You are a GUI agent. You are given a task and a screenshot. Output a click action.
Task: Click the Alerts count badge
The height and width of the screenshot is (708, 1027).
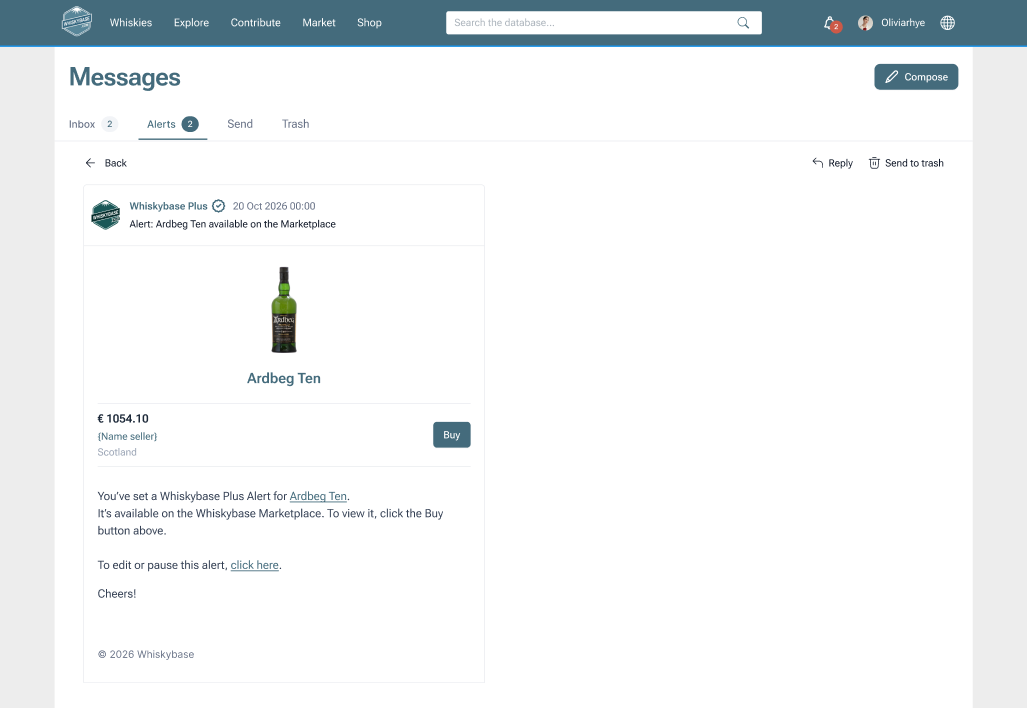click(190, 124)
